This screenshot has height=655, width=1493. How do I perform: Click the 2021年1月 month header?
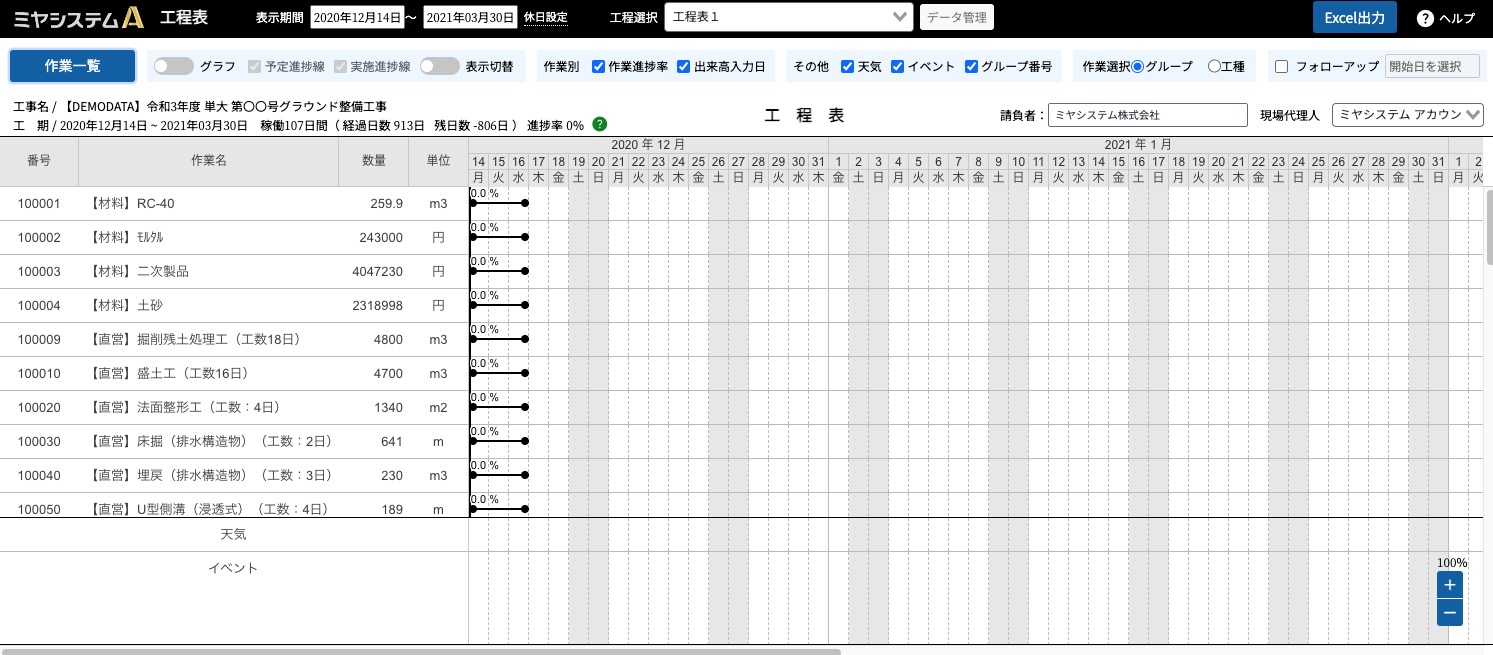1138,144
